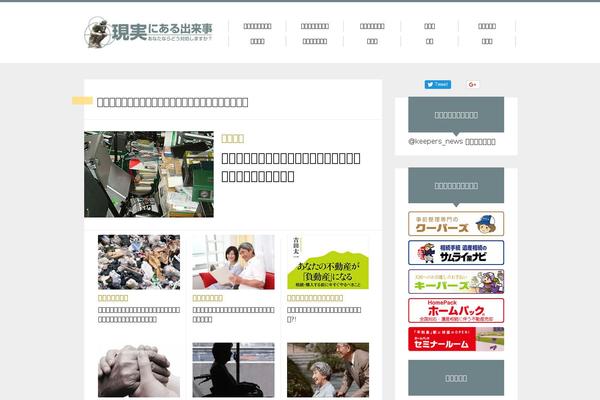Open the featured cluttered room article photo
600x400 pixels.
click(149, 174)
